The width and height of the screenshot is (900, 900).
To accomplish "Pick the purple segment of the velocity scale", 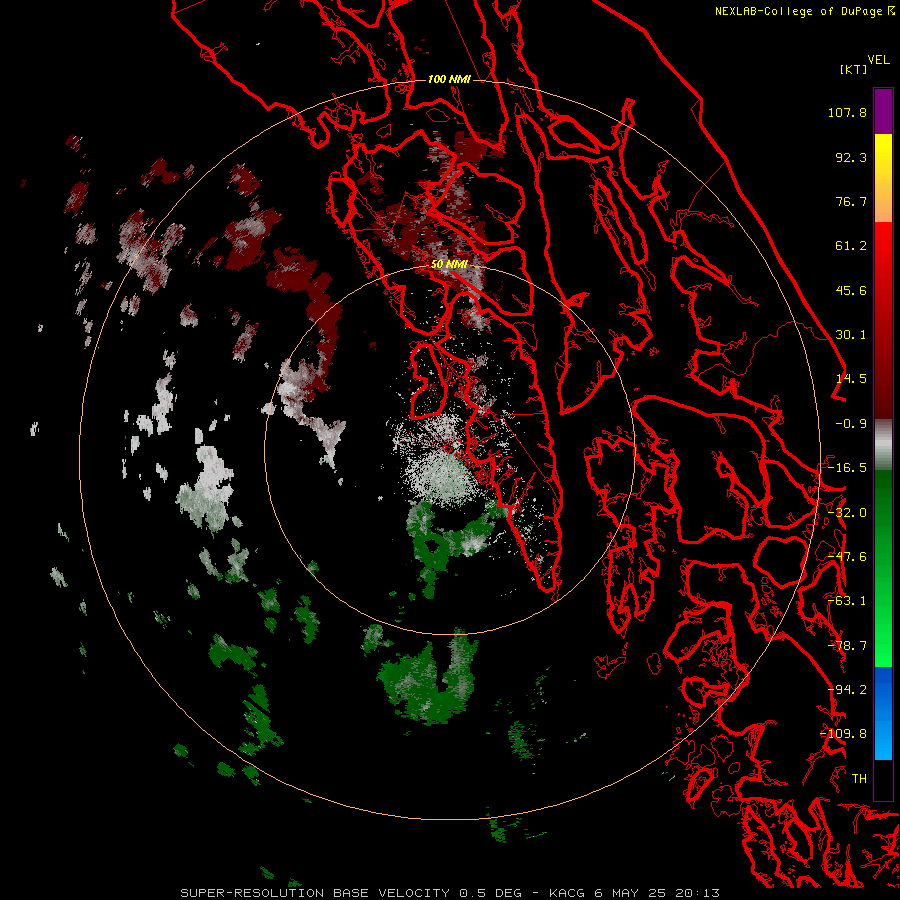I will coord(883,112).
